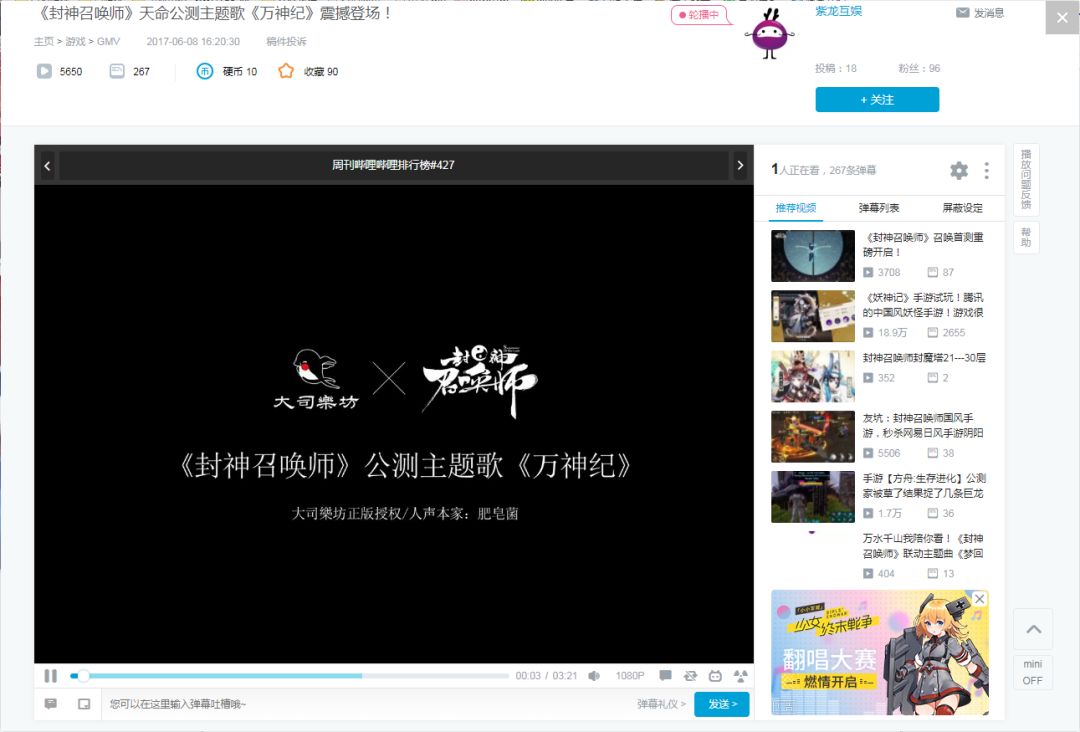This screenshot has height=732, width=1080.
Task: Click the video progress slider handle
Action: pos(83,676)
